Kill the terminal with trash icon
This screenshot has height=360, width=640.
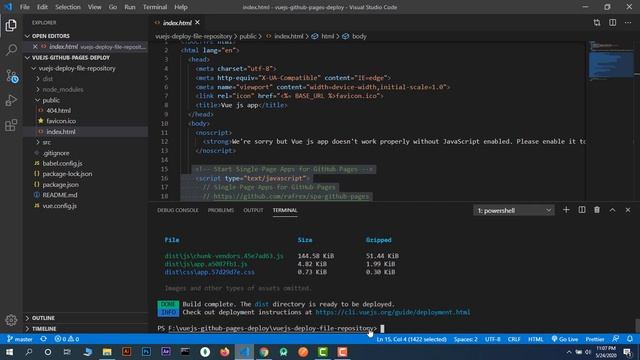597,210
